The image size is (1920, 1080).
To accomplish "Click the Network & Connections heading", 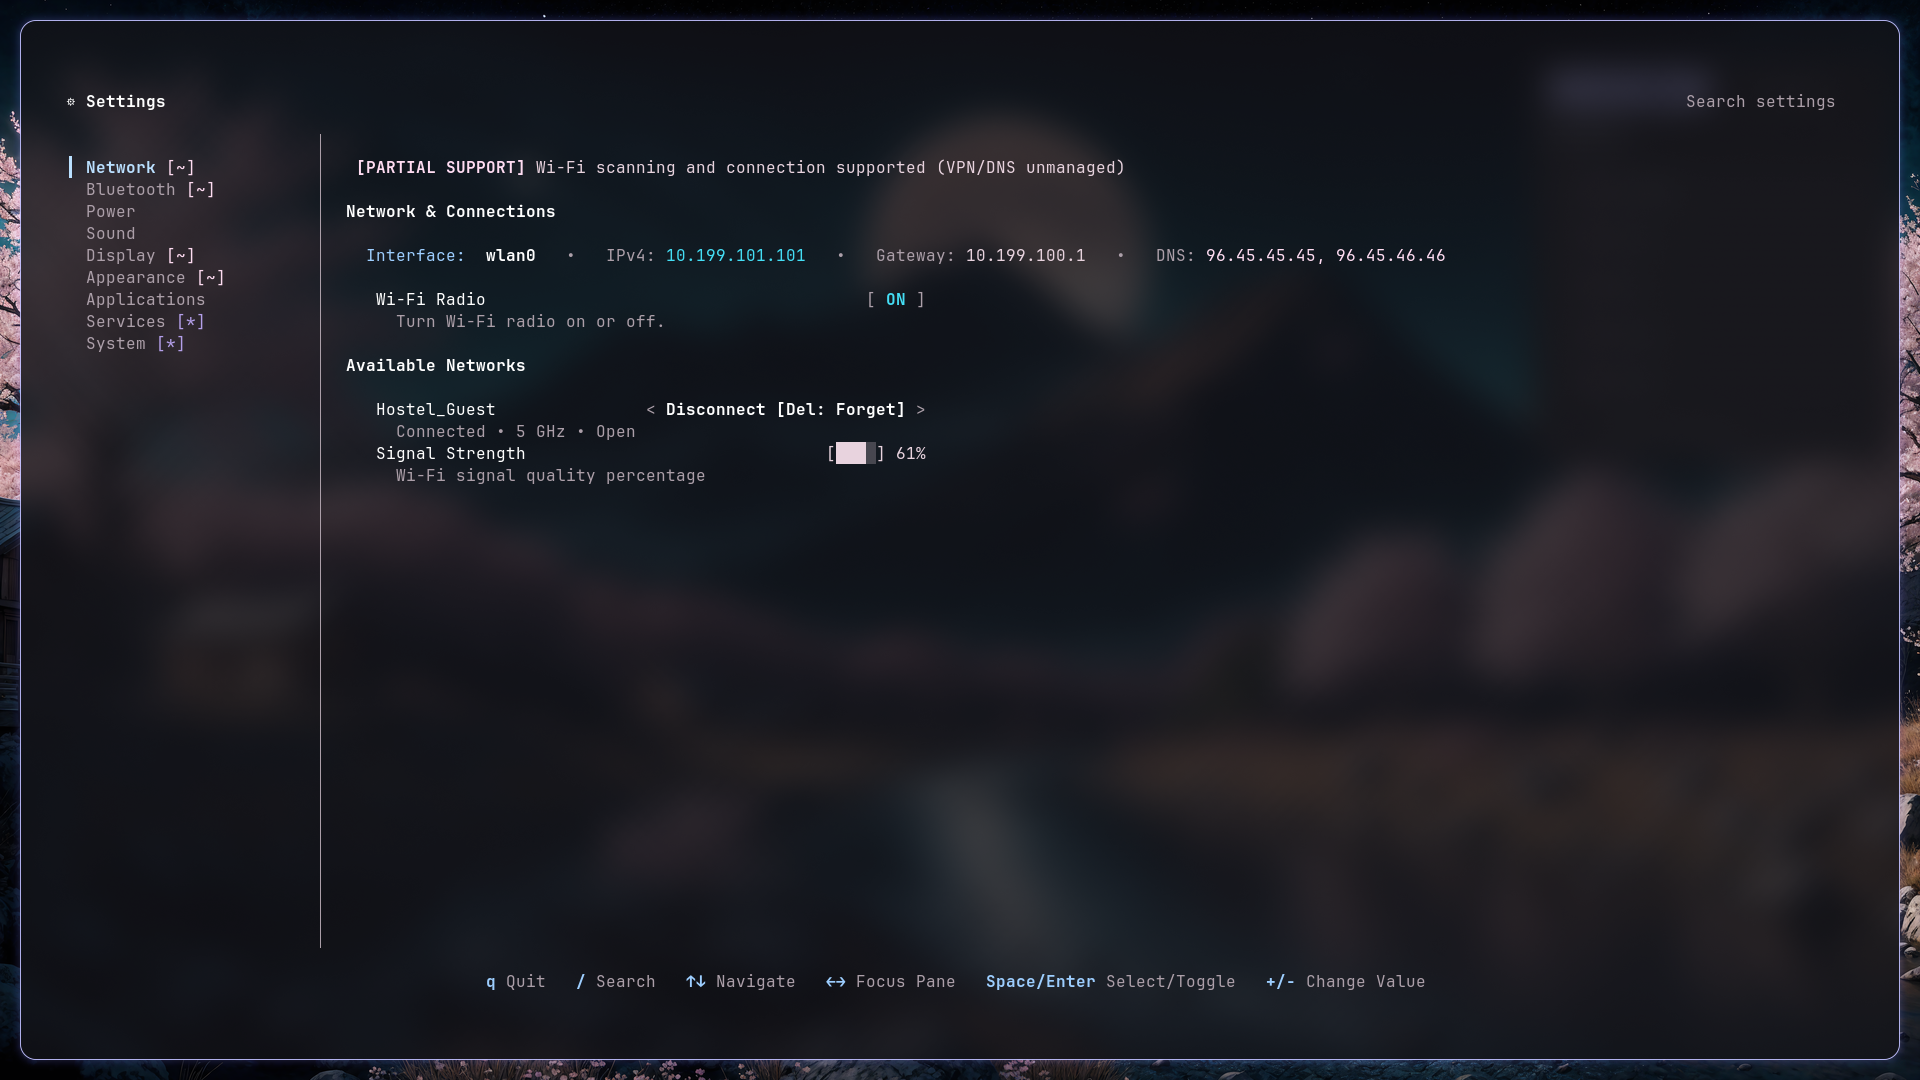I will [450, 212].
